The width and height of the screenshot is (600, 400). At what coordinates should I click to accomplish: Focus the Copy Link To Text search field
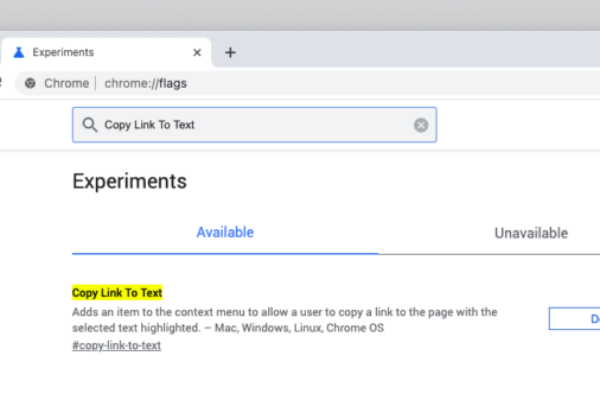[x=254, y=125]
